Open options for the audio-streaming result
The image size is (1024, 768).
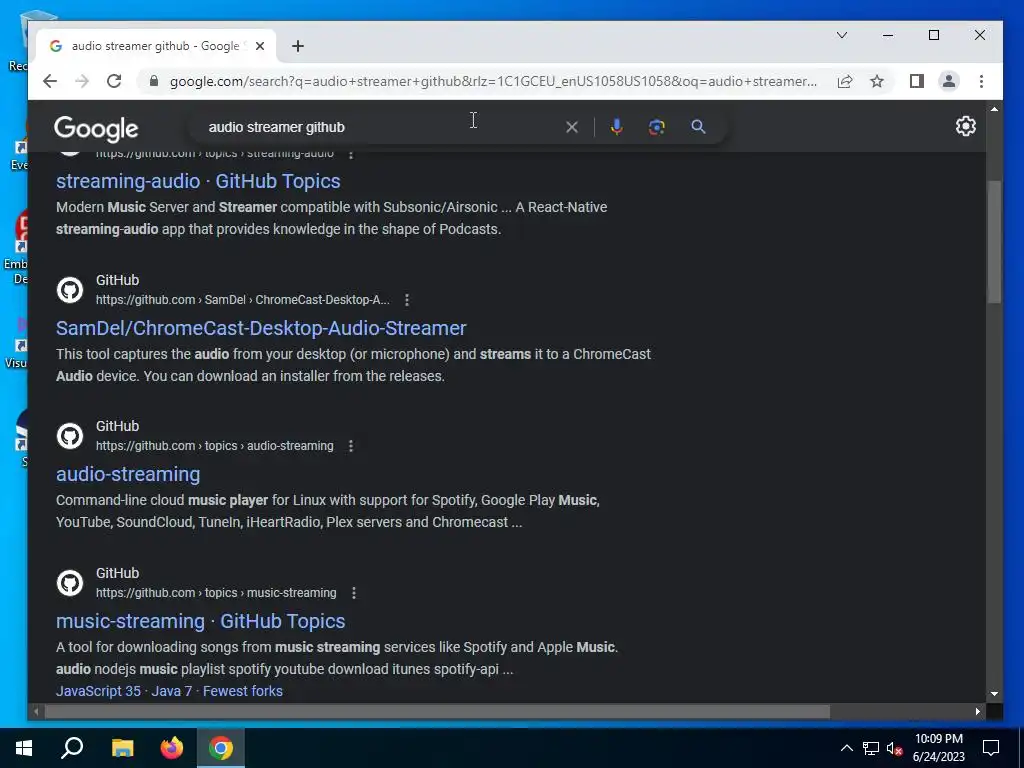pyautogui.click(x=351, y=446)
